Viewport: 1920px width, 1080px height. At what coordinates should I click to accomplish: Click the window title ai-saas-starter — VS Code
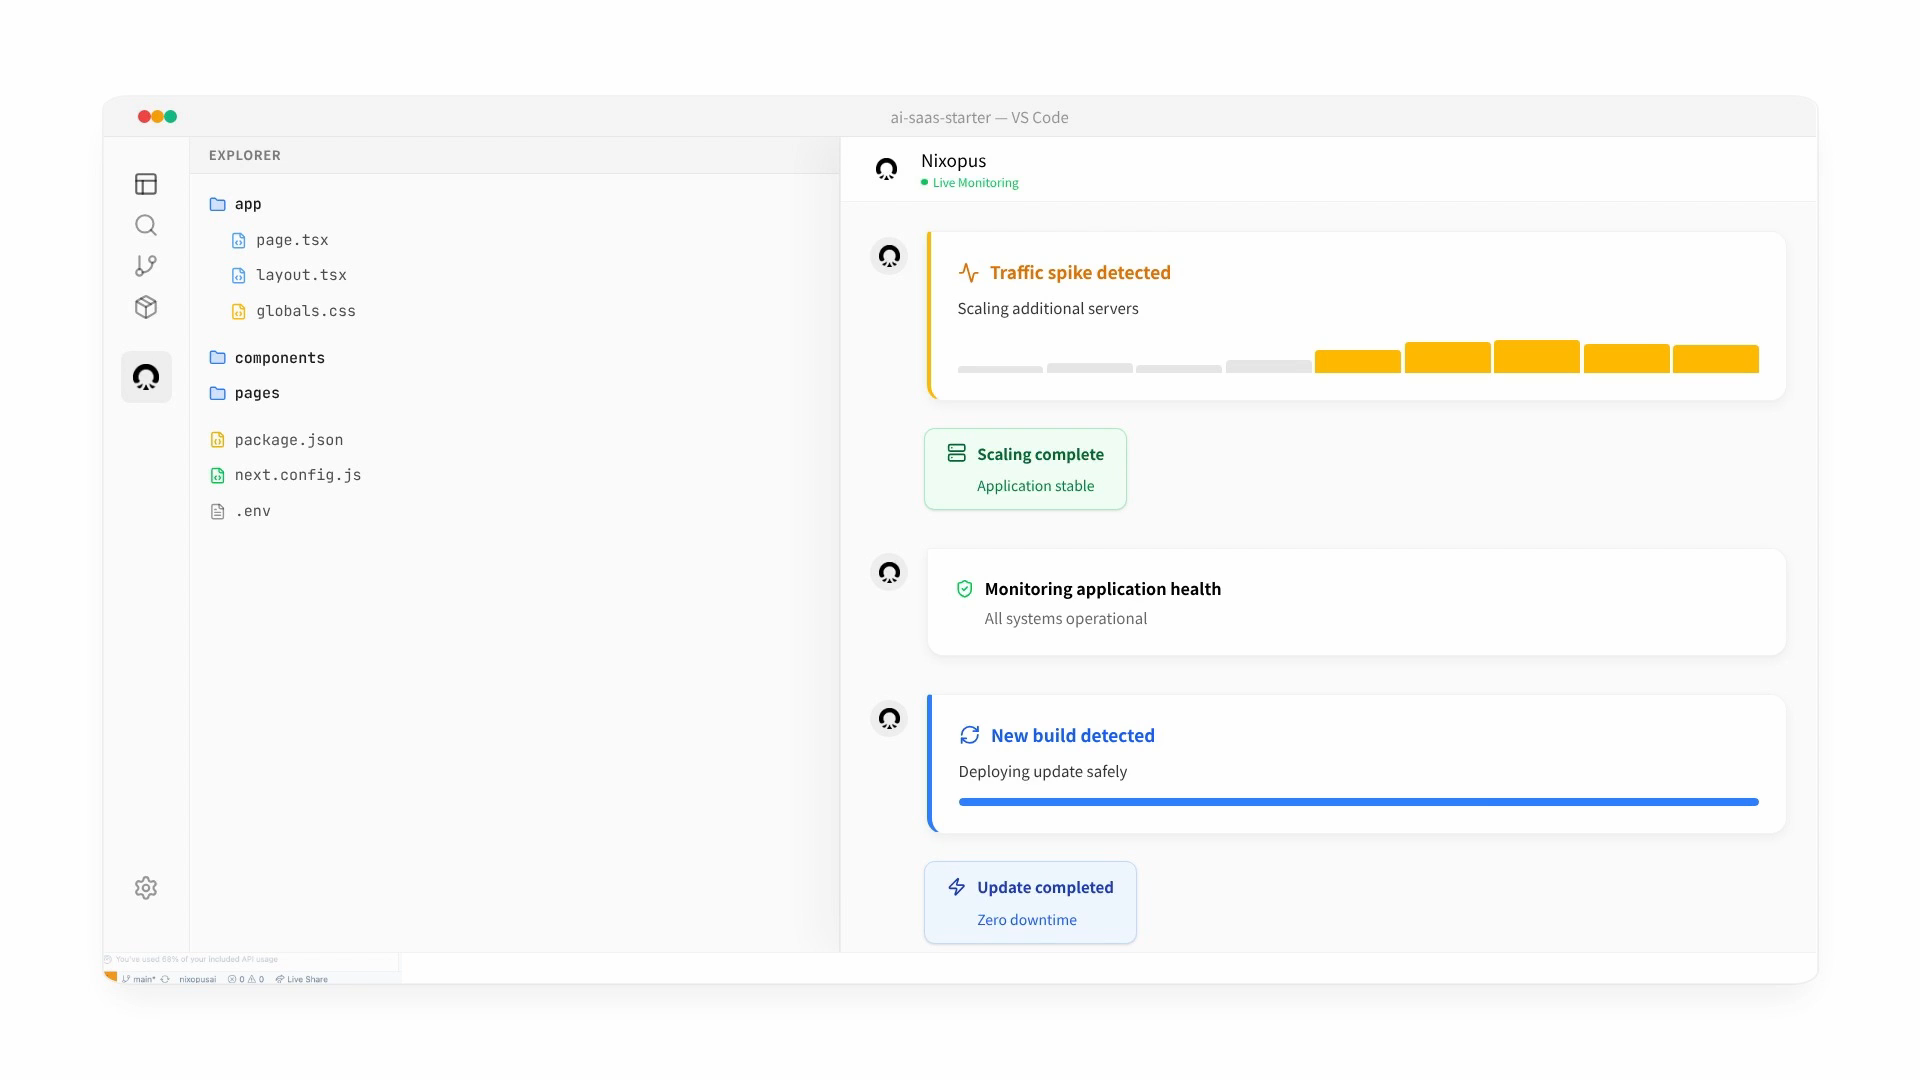click(x=980, y=118)
